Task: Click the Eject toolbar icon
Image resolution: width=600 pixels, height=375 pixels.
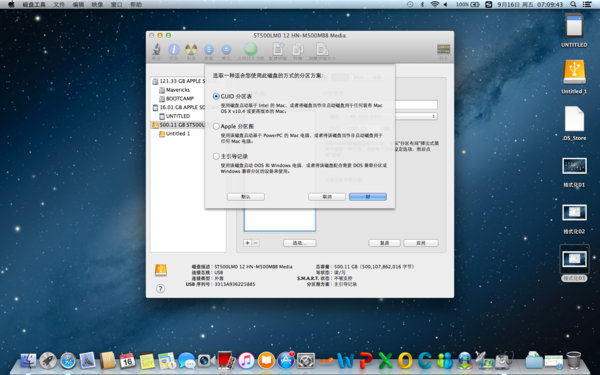Action: click(226, 49)
